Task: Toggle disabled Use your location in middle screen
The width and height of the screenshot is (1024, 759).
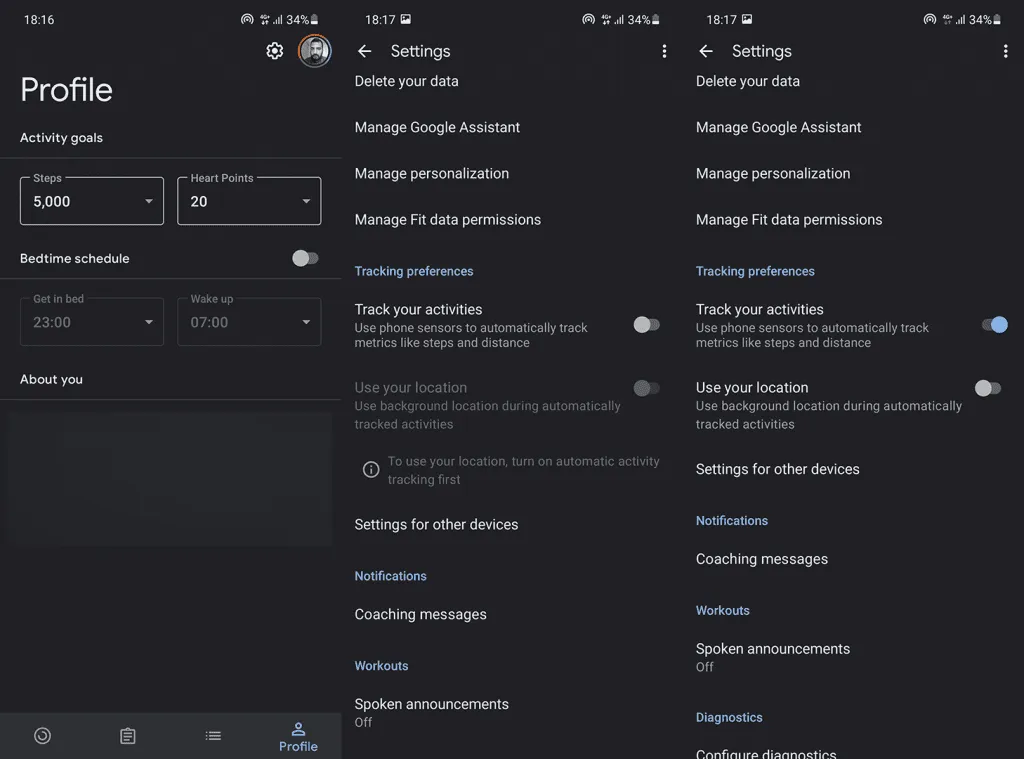Action: click(x=647, y=388)
